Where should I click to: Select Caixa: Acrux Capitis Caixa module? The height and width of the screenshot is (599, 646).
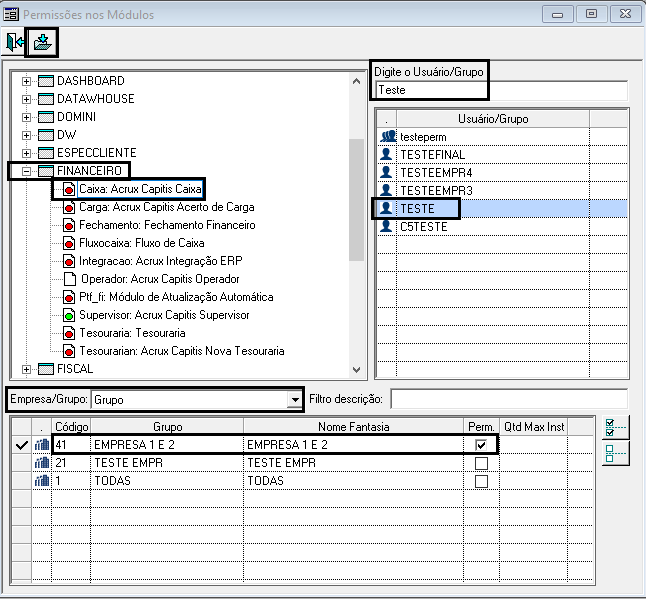tap(140, 189)
